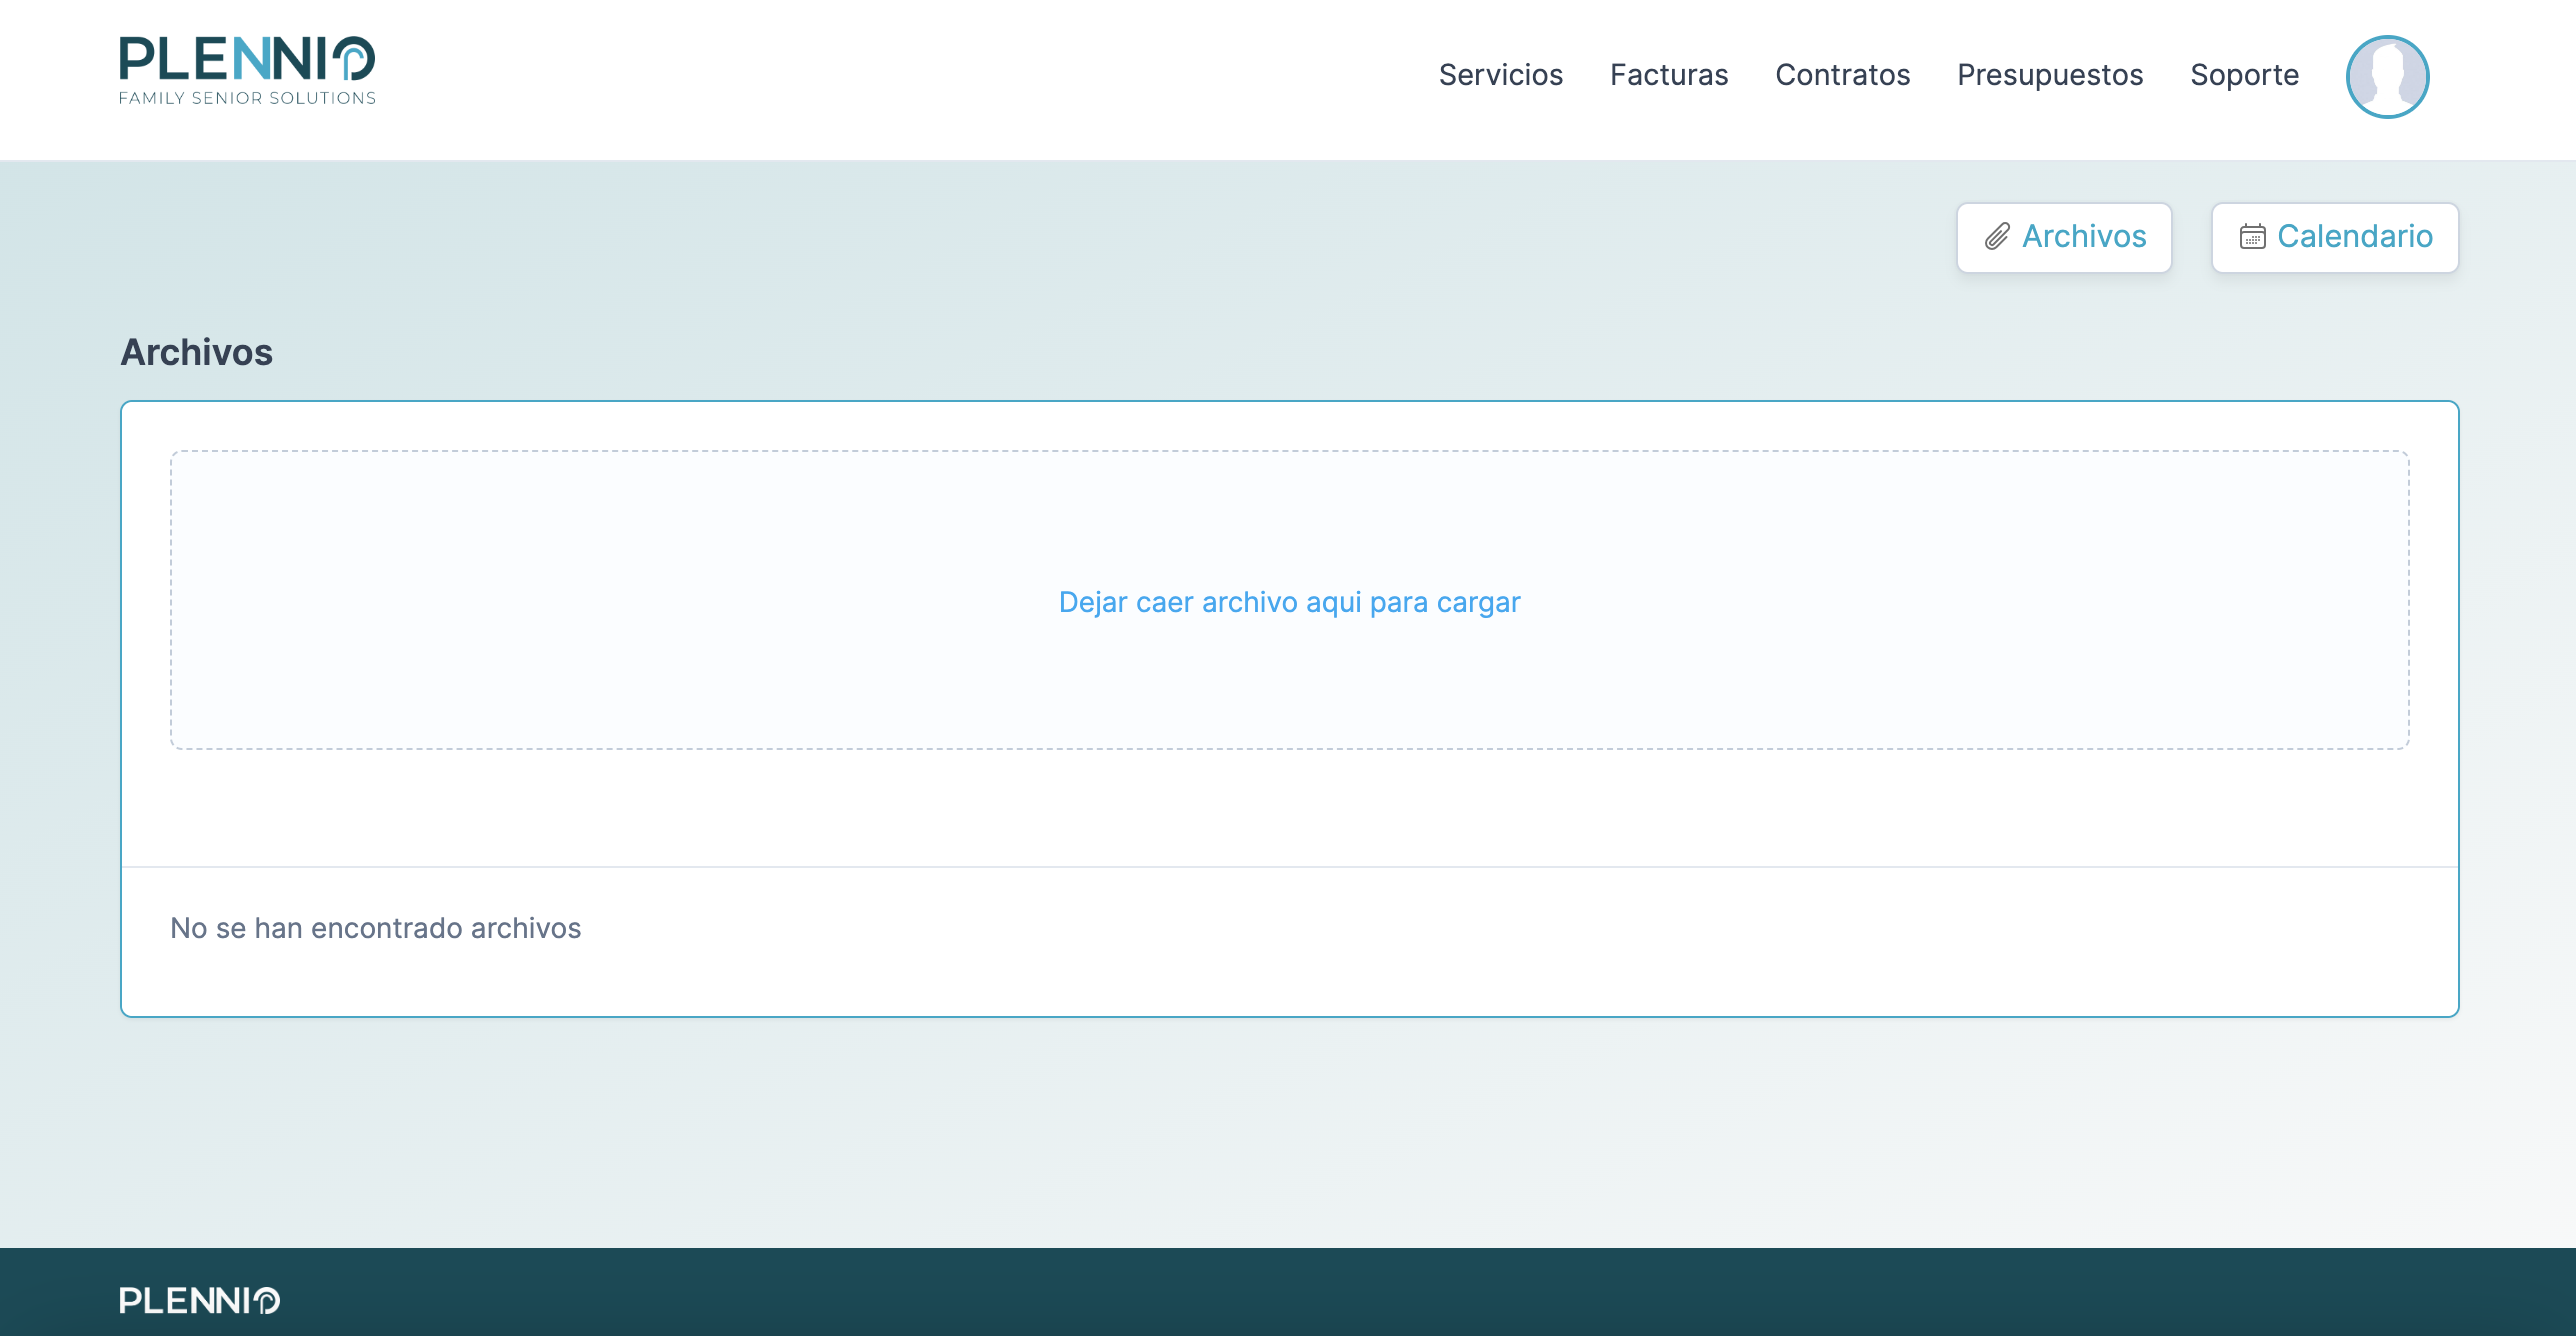Click the white Plennio footer logo

(x=199, y=1300)
